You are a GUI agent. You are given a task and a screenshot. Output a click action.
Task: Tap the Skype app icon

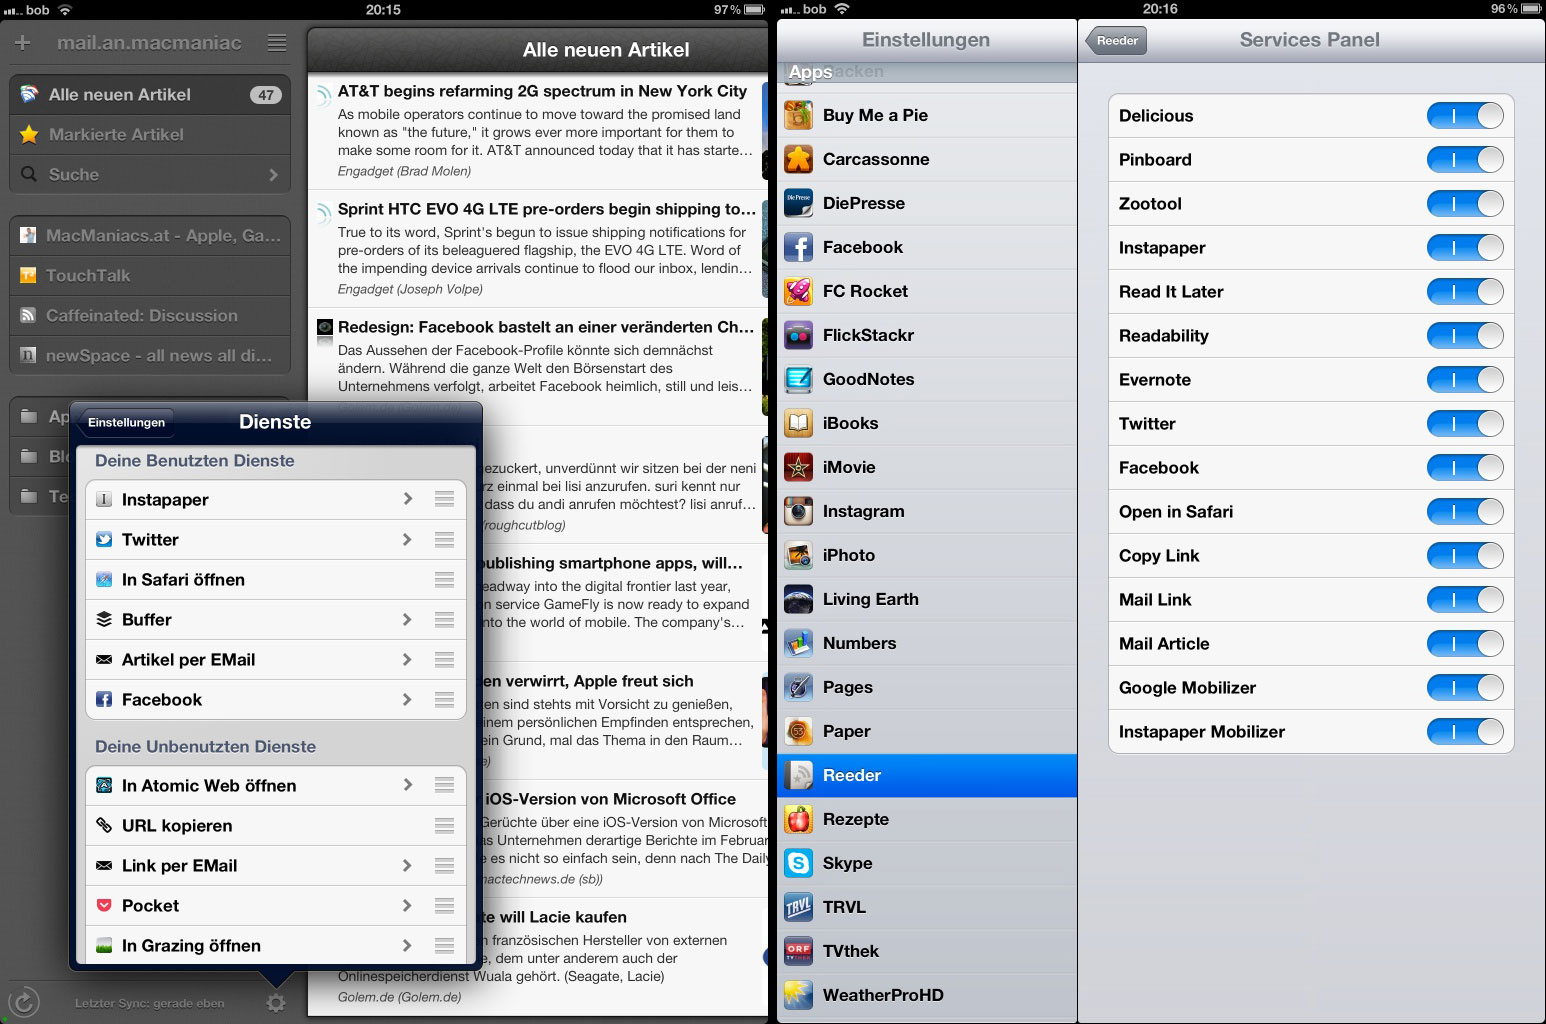[798, 863]
